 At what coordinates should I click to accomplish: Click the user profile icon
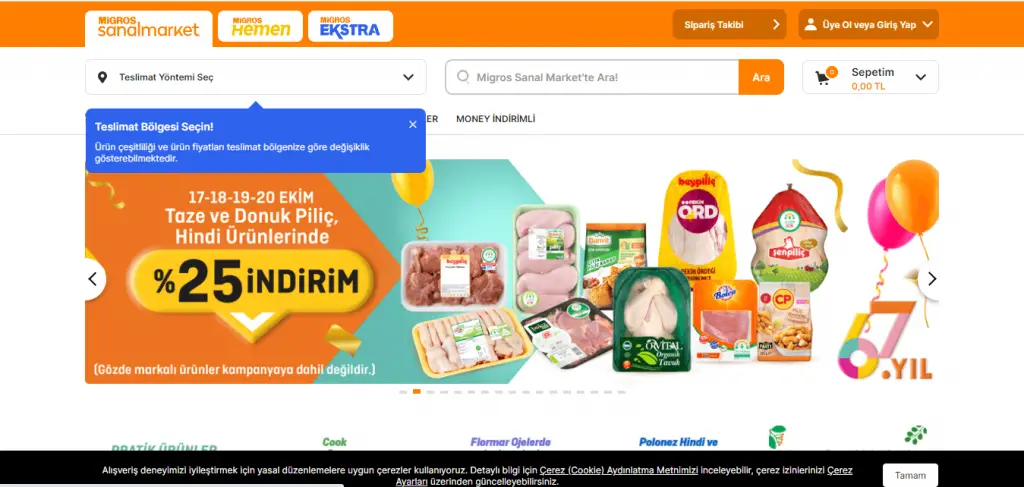810,25
